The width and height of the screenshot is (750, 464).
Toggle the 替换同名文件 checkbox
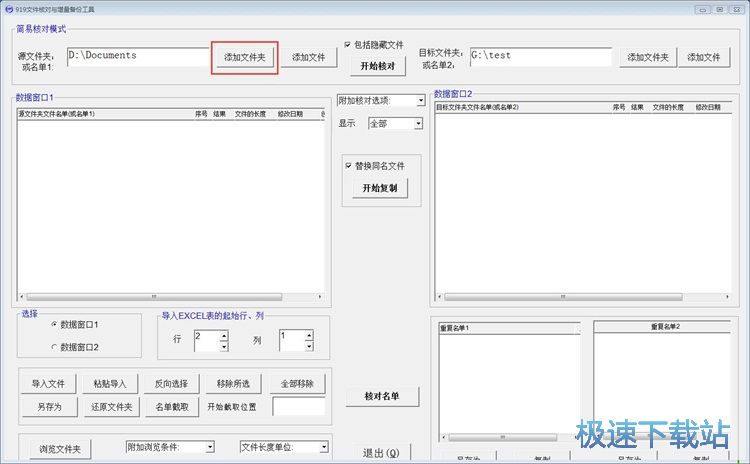coord(348,166)
